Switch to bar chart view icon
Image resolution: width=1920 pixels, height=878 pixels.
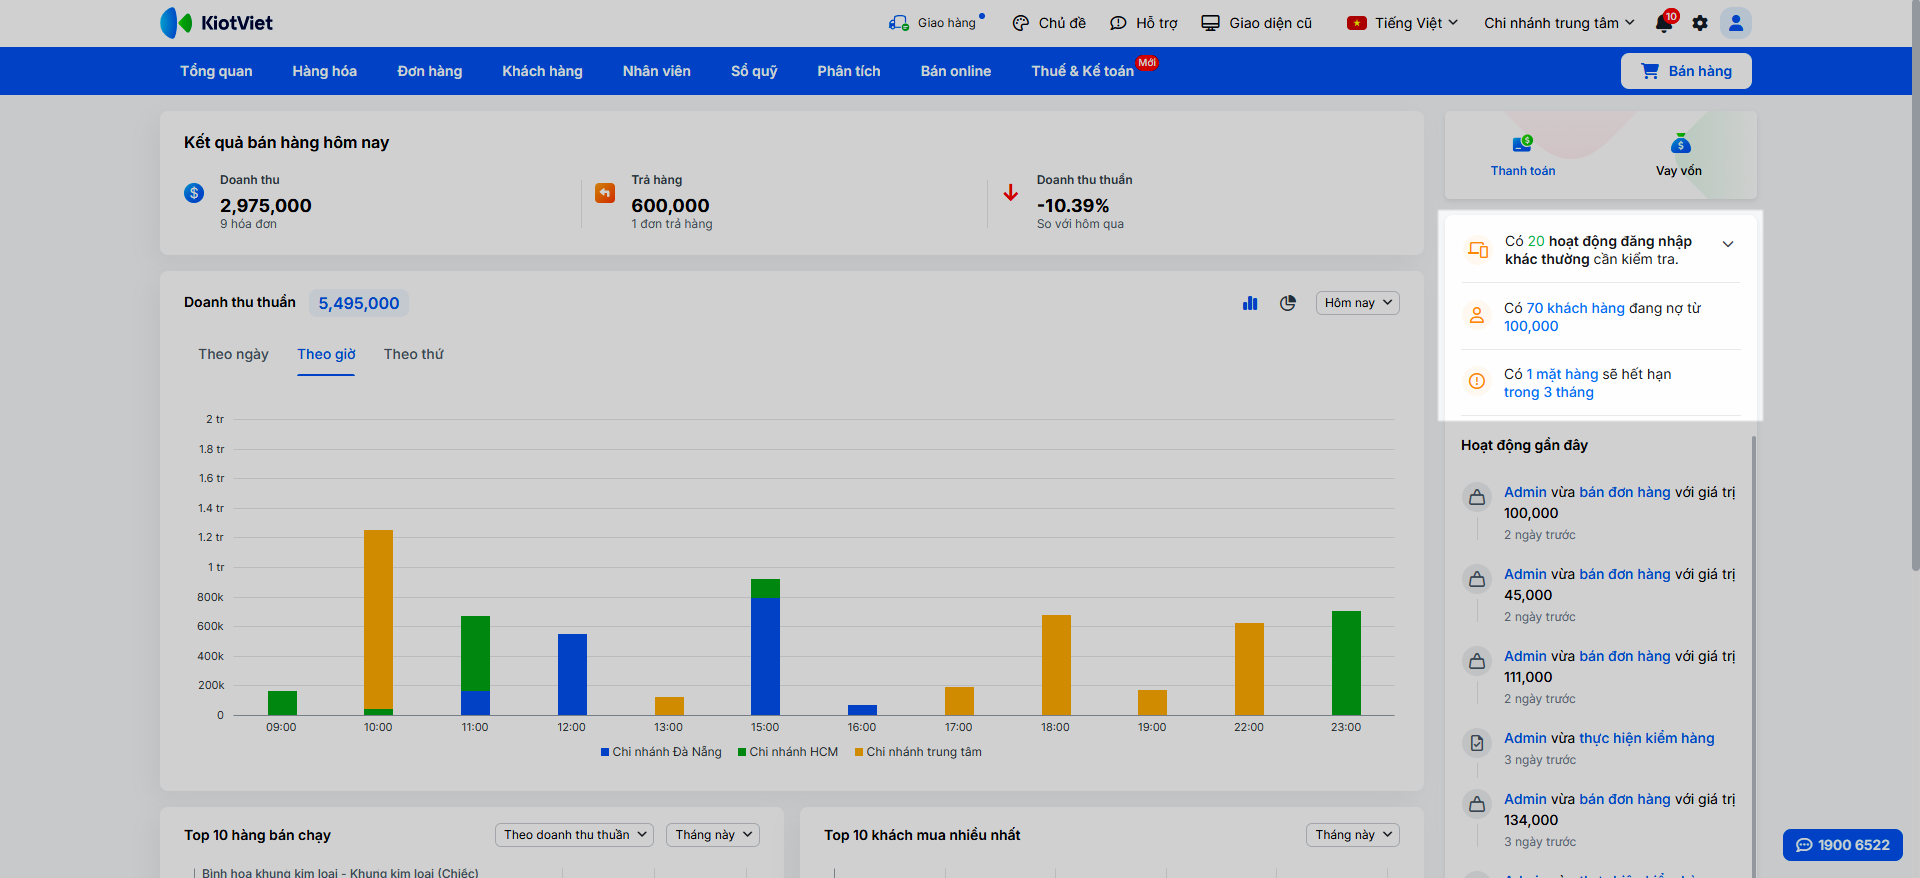pos(1250,303)
